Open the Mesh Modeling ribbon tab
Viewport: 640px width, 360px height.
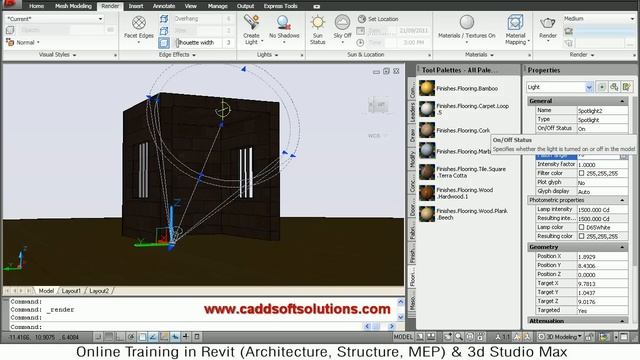(x=73, y=6)
